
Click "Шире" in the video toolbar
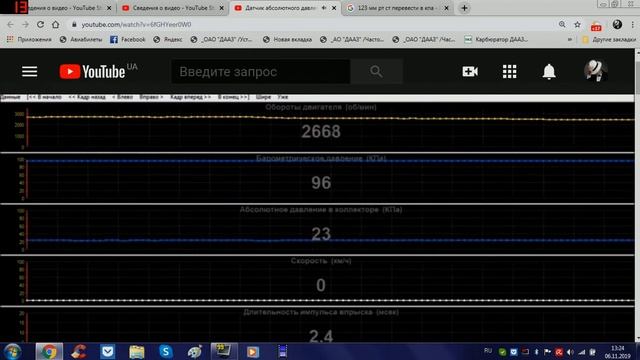click(x=263, y=97)
